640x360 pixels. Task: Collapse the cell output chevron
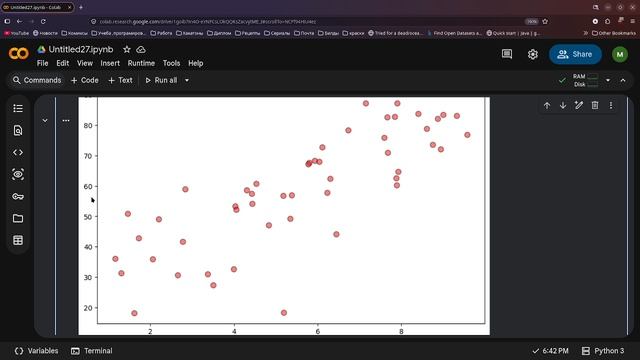point(45,120)
